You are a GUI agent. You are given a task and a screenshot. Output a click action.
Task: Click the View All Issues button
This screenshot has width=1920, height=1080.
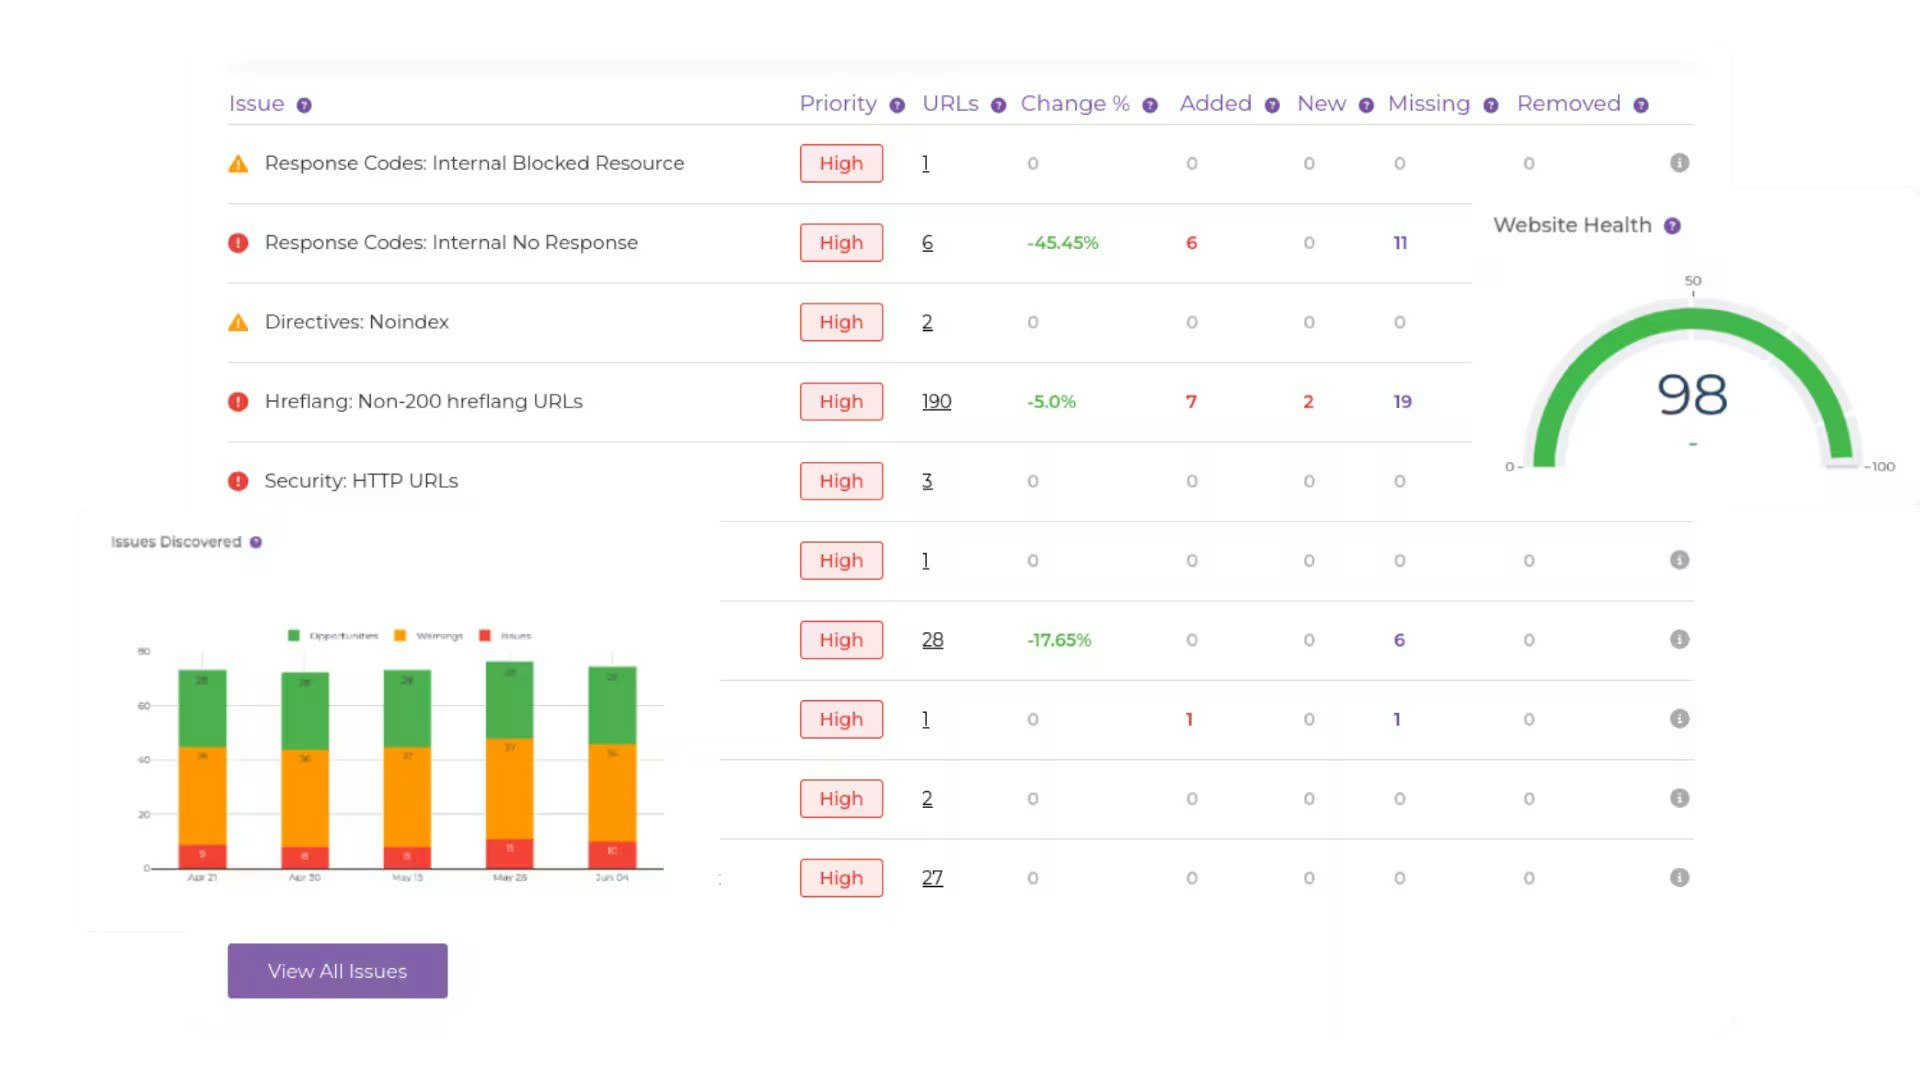(337, 970)
